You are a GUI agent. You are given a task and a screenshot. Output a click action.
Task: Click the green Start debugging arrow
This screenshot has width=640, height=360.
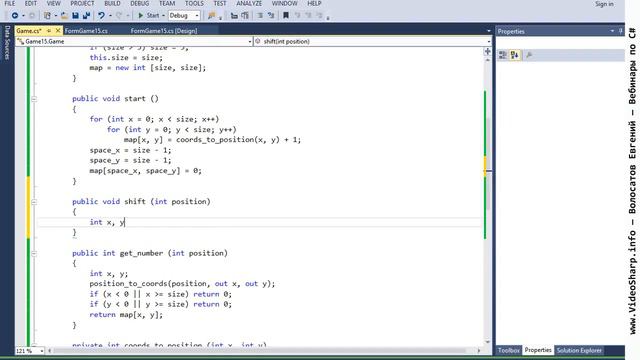coord(141,16)
